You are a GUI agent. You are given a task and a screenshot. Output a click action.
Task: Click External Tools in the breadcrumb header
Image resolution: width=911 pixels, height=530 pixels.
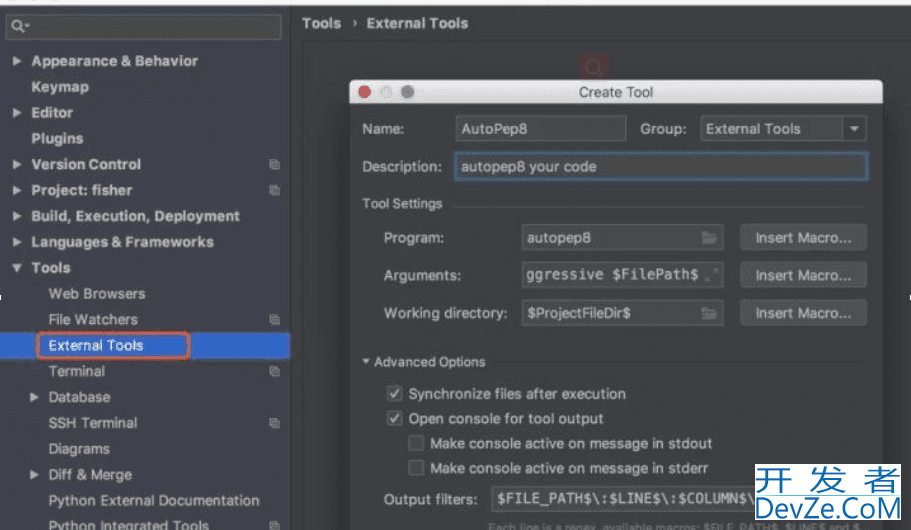click(x=417, y=23)
